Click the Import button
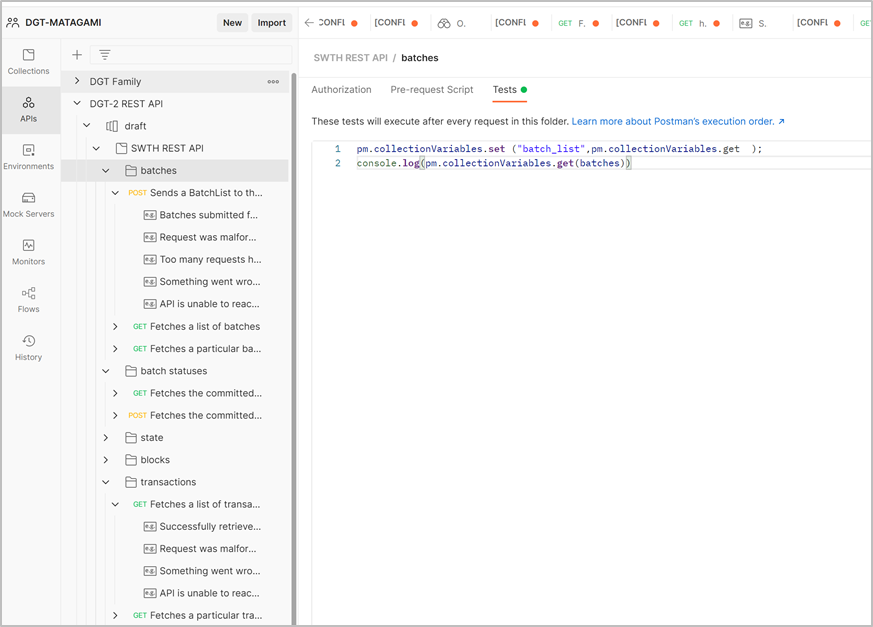The image size is (873, 627). (x=272, y=23)
